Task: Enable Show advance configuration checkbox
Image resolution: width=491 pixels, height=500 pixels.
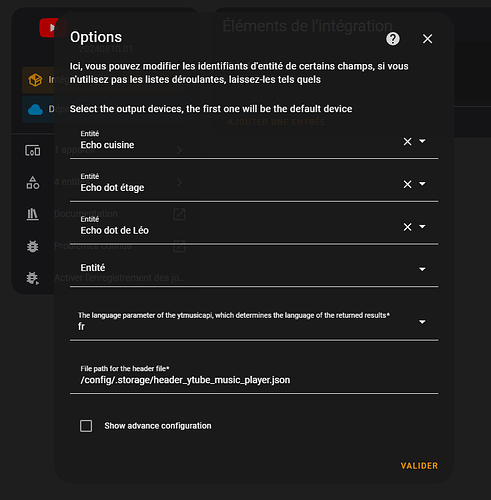Action: click(86, 426)
